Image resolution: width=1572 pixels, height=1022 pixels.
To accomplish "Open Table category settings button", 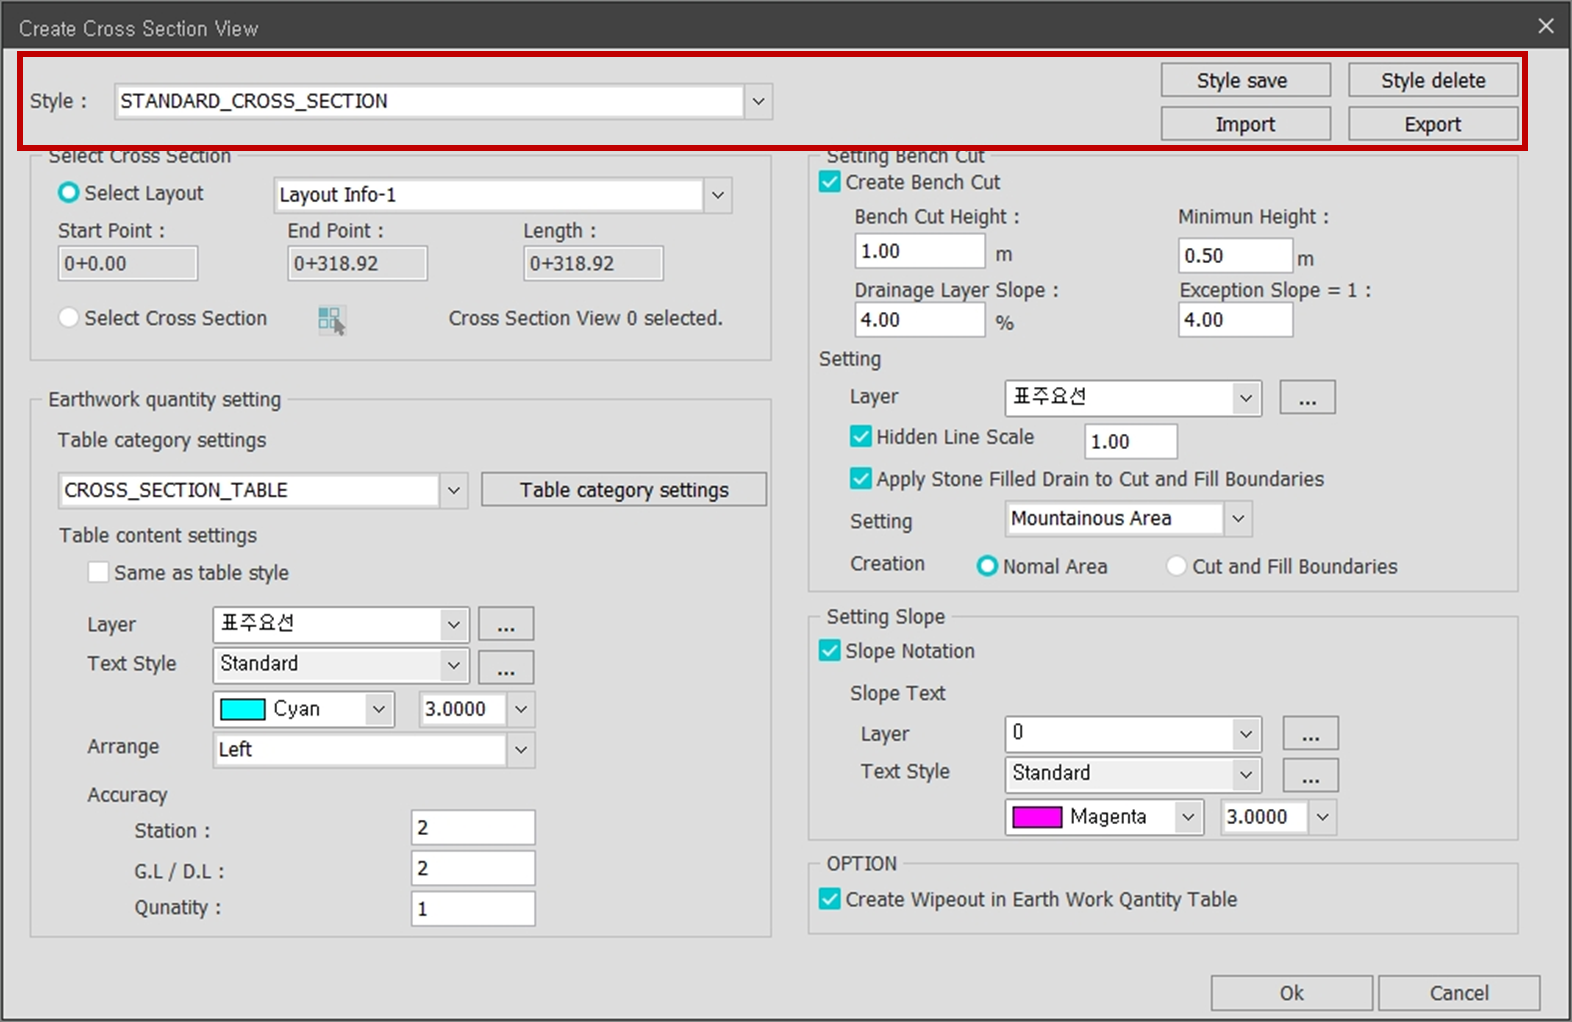I will [624, 490].
